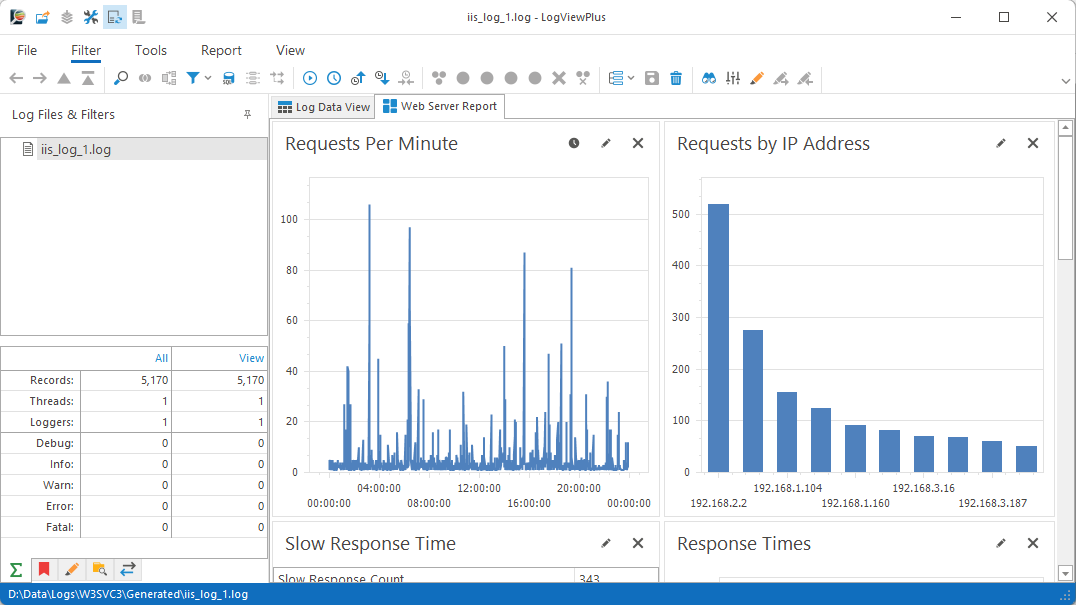Screen dimensions: 1076x605
Task: Click the stacked layers icon in title bar
Action: click(67, 17)
